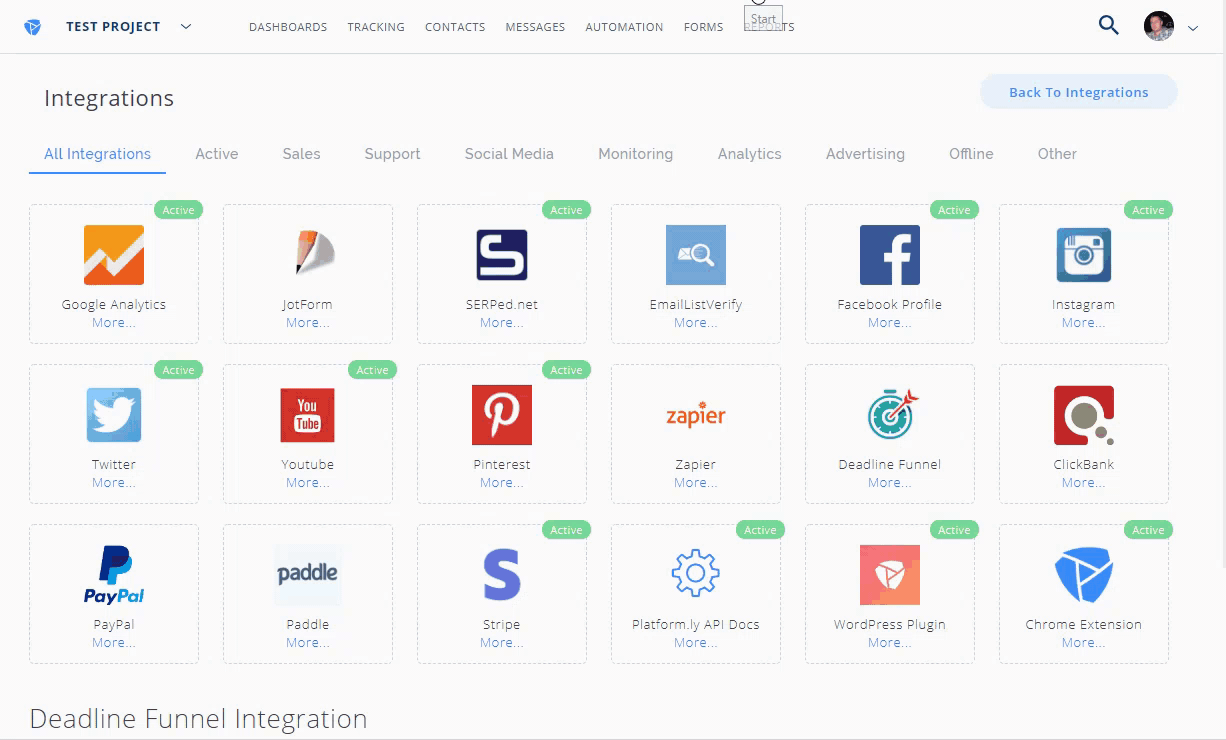Switch to the Monitoring tab
Screen dimensions: 1226x740
pyautogui.click(x=635, y=154)
